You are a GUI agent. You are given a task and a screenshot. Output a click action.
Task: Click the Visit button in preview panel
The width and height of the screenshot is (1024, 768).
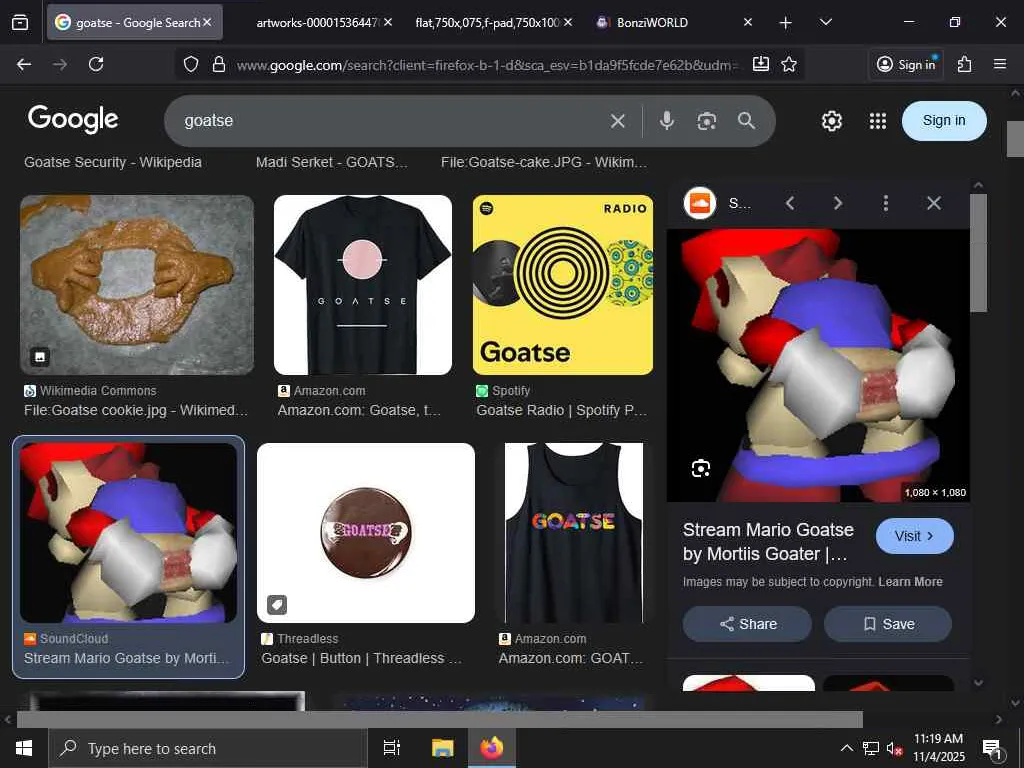pos(914,536)
